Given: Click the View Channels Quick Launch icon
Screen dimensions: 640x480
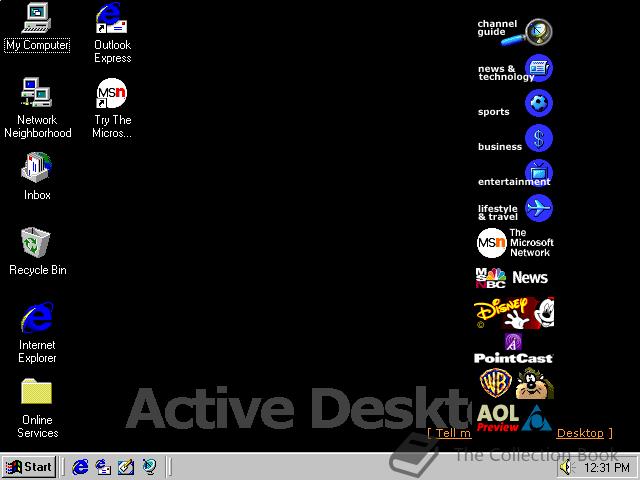Looking at the screenshot, I should [x=149, y=467].
